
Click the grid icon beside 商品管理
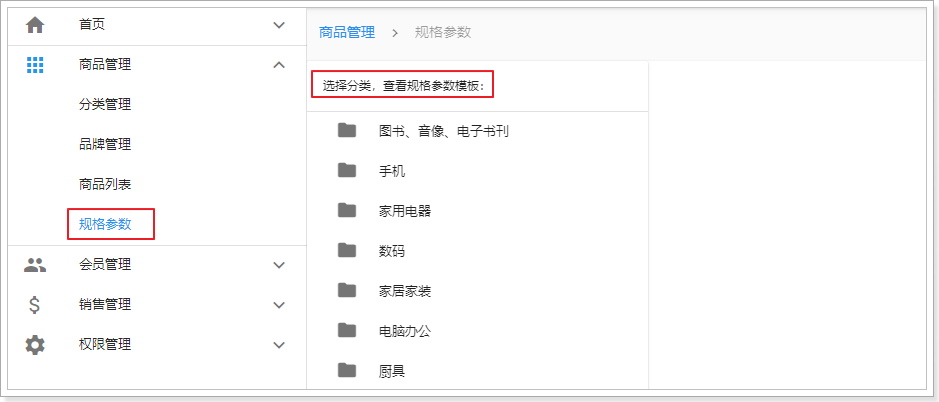(35, 65)
